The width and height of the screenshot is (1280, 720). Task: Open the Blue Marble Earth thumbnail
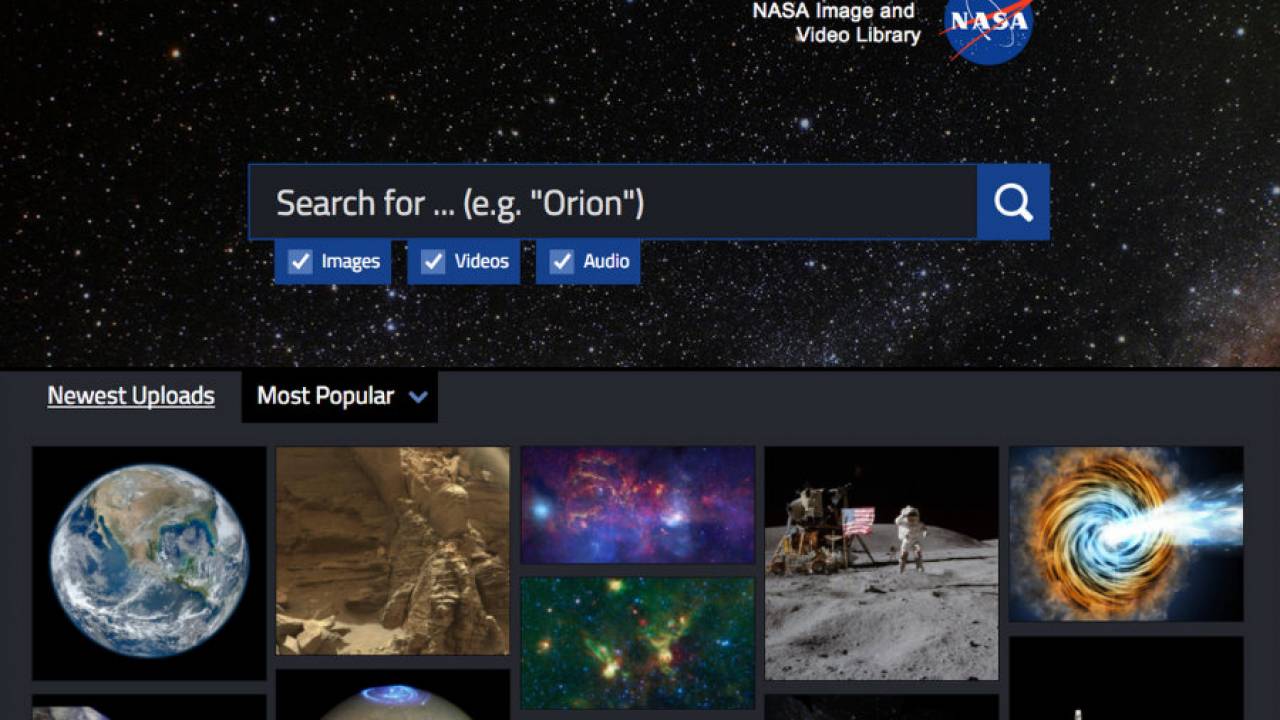click(149, 564)
